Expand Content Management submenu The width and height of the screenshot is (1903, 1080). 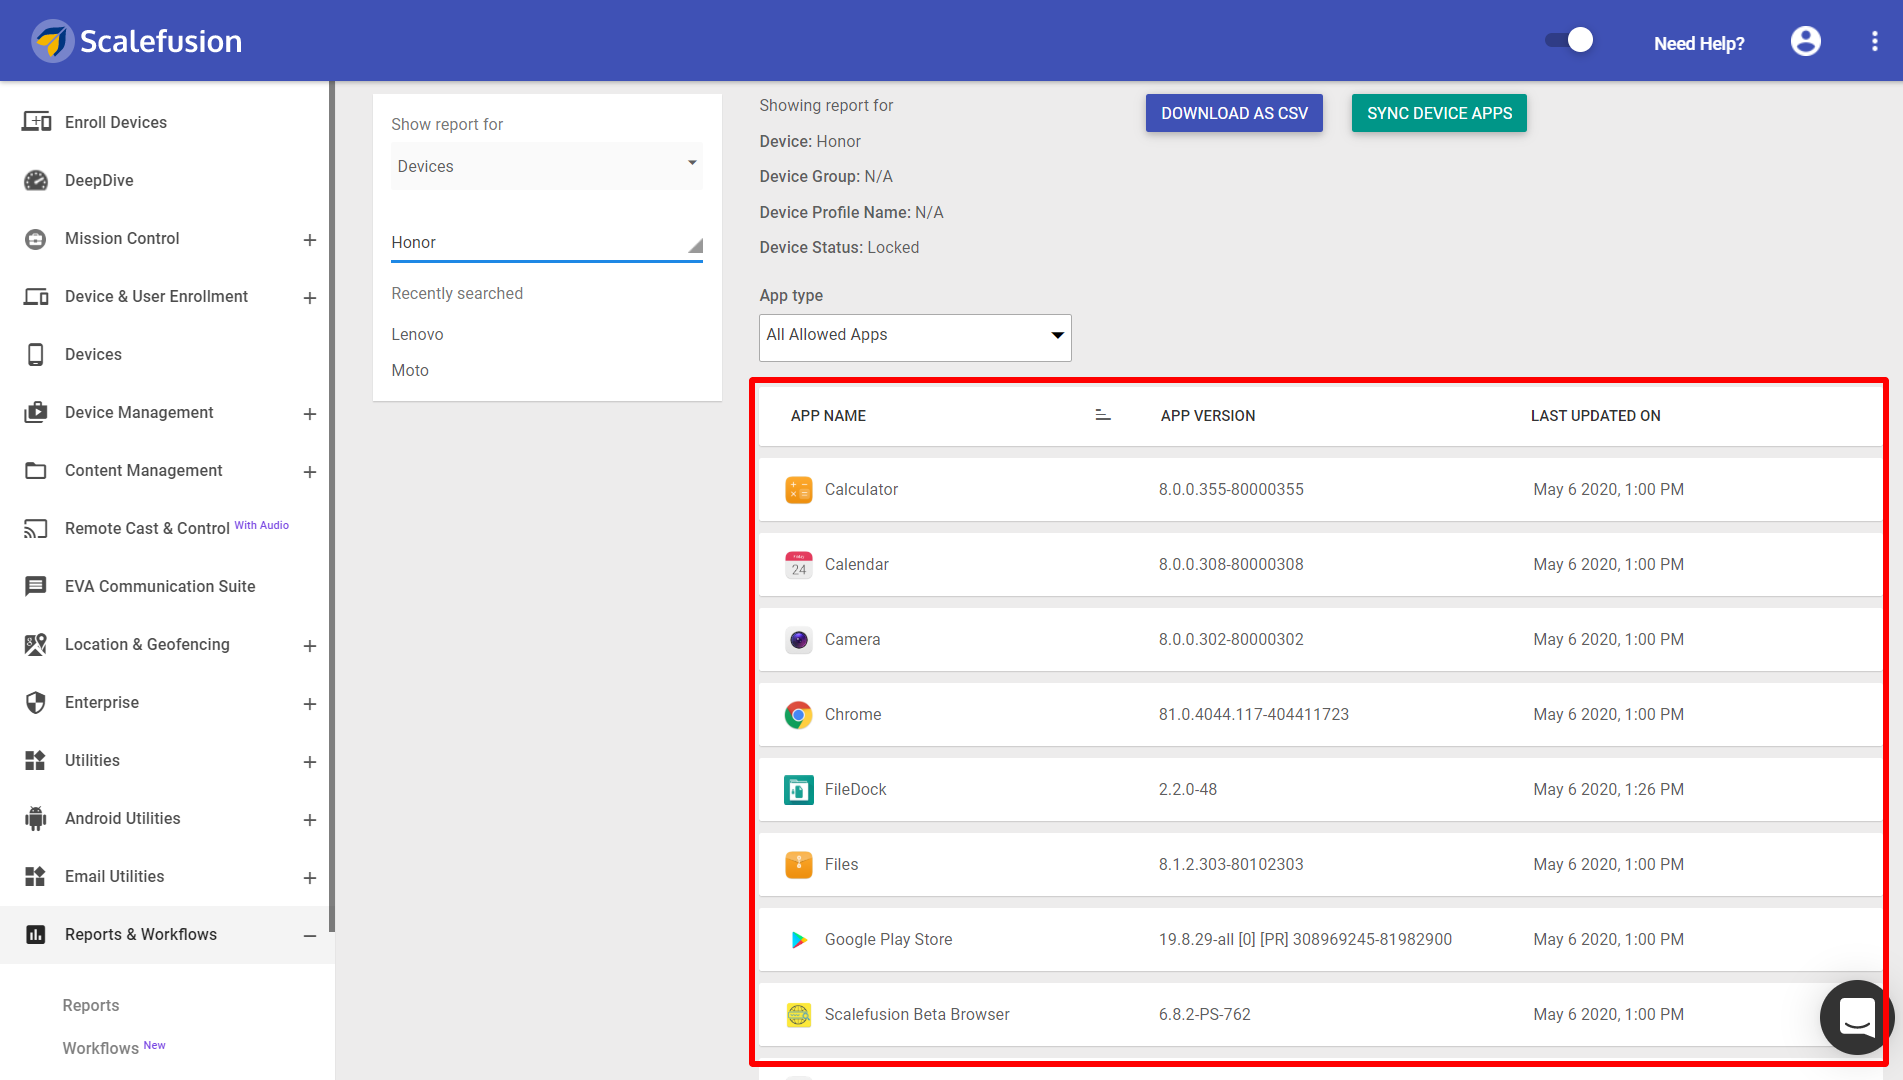coord(310,472)
